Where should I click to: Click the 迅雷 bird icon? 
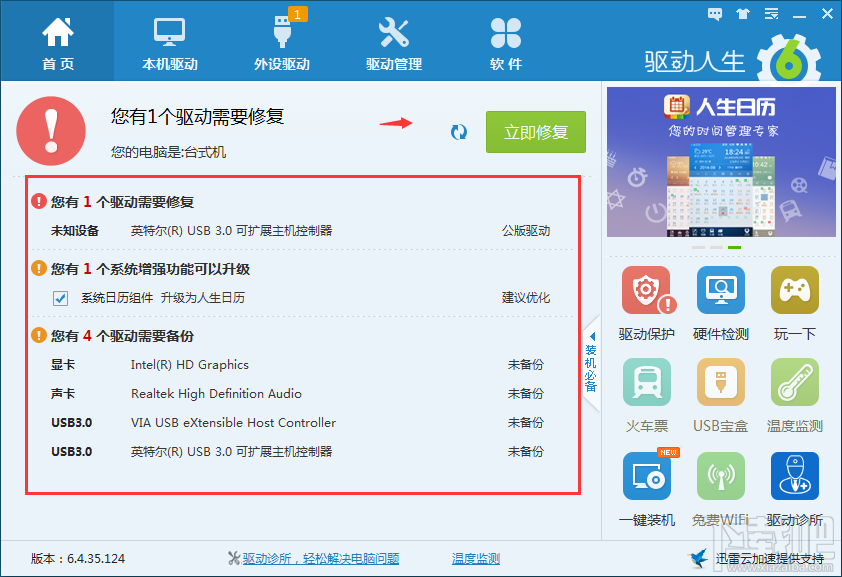point(699,558)
